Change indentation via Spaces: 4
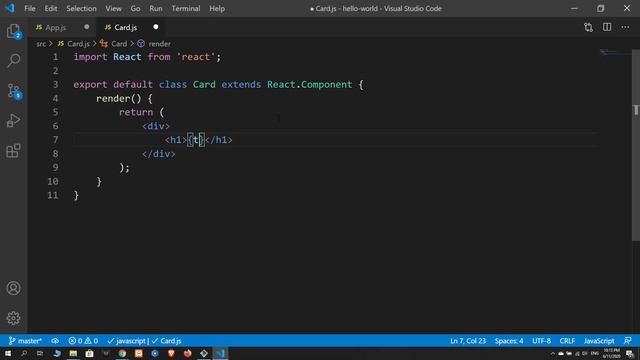This screenshot has width=640, height=360. click(x=509, y=341)
